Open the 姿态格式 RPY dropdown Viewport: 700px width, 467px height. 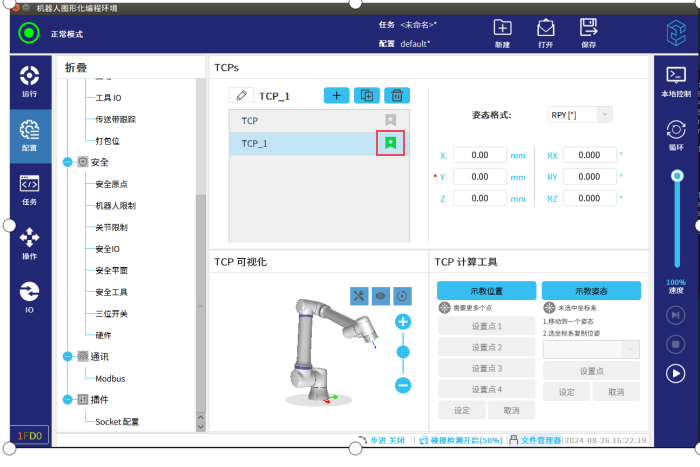(x=580, y=115)
